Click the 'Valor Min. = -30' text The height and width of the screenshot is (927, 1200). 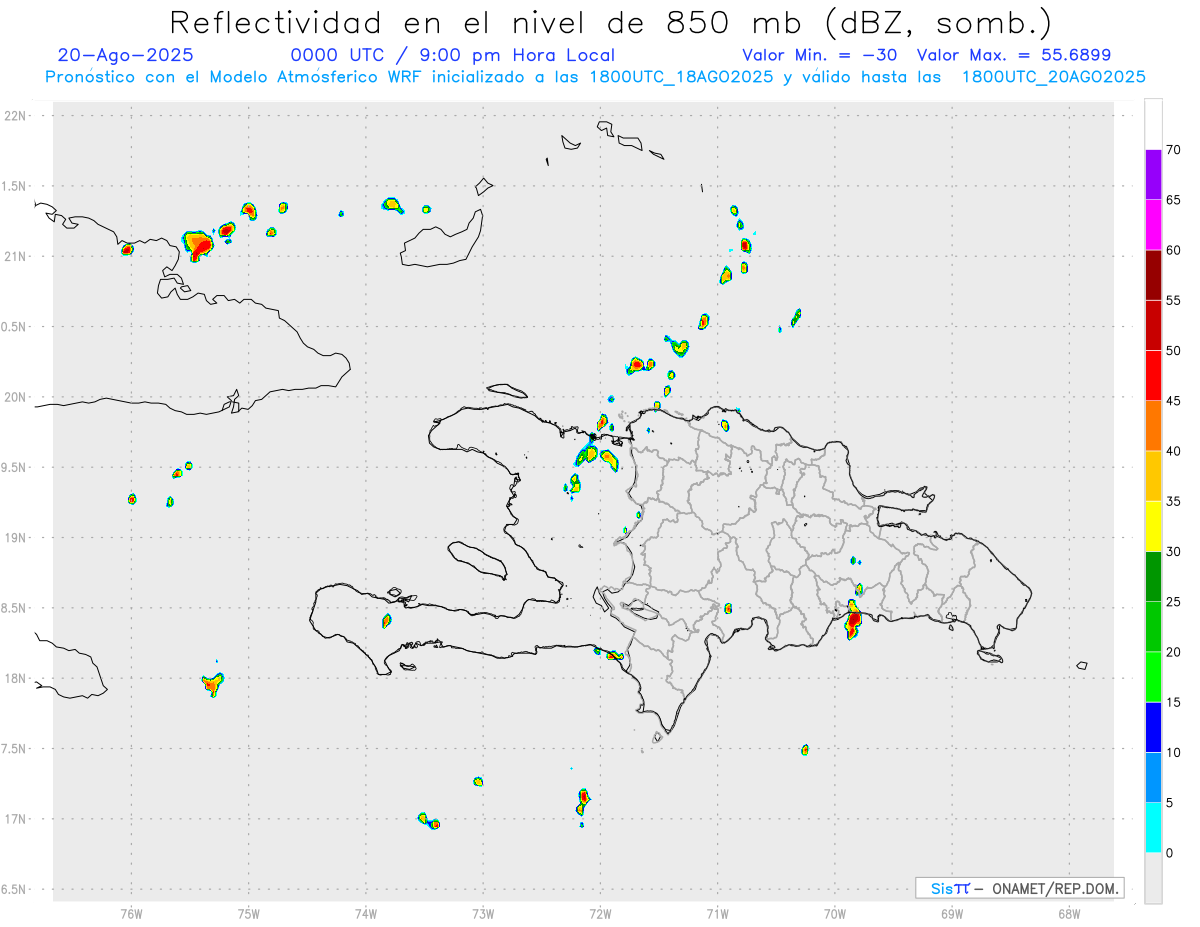pos(822,55)
